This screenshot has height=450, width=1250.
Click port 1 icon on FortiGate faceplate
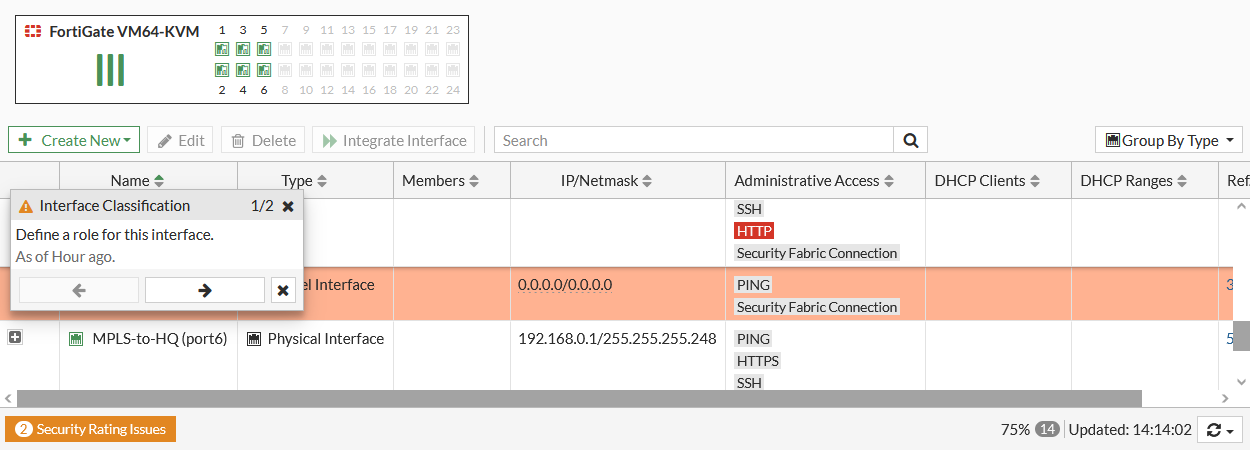point(222,49)
